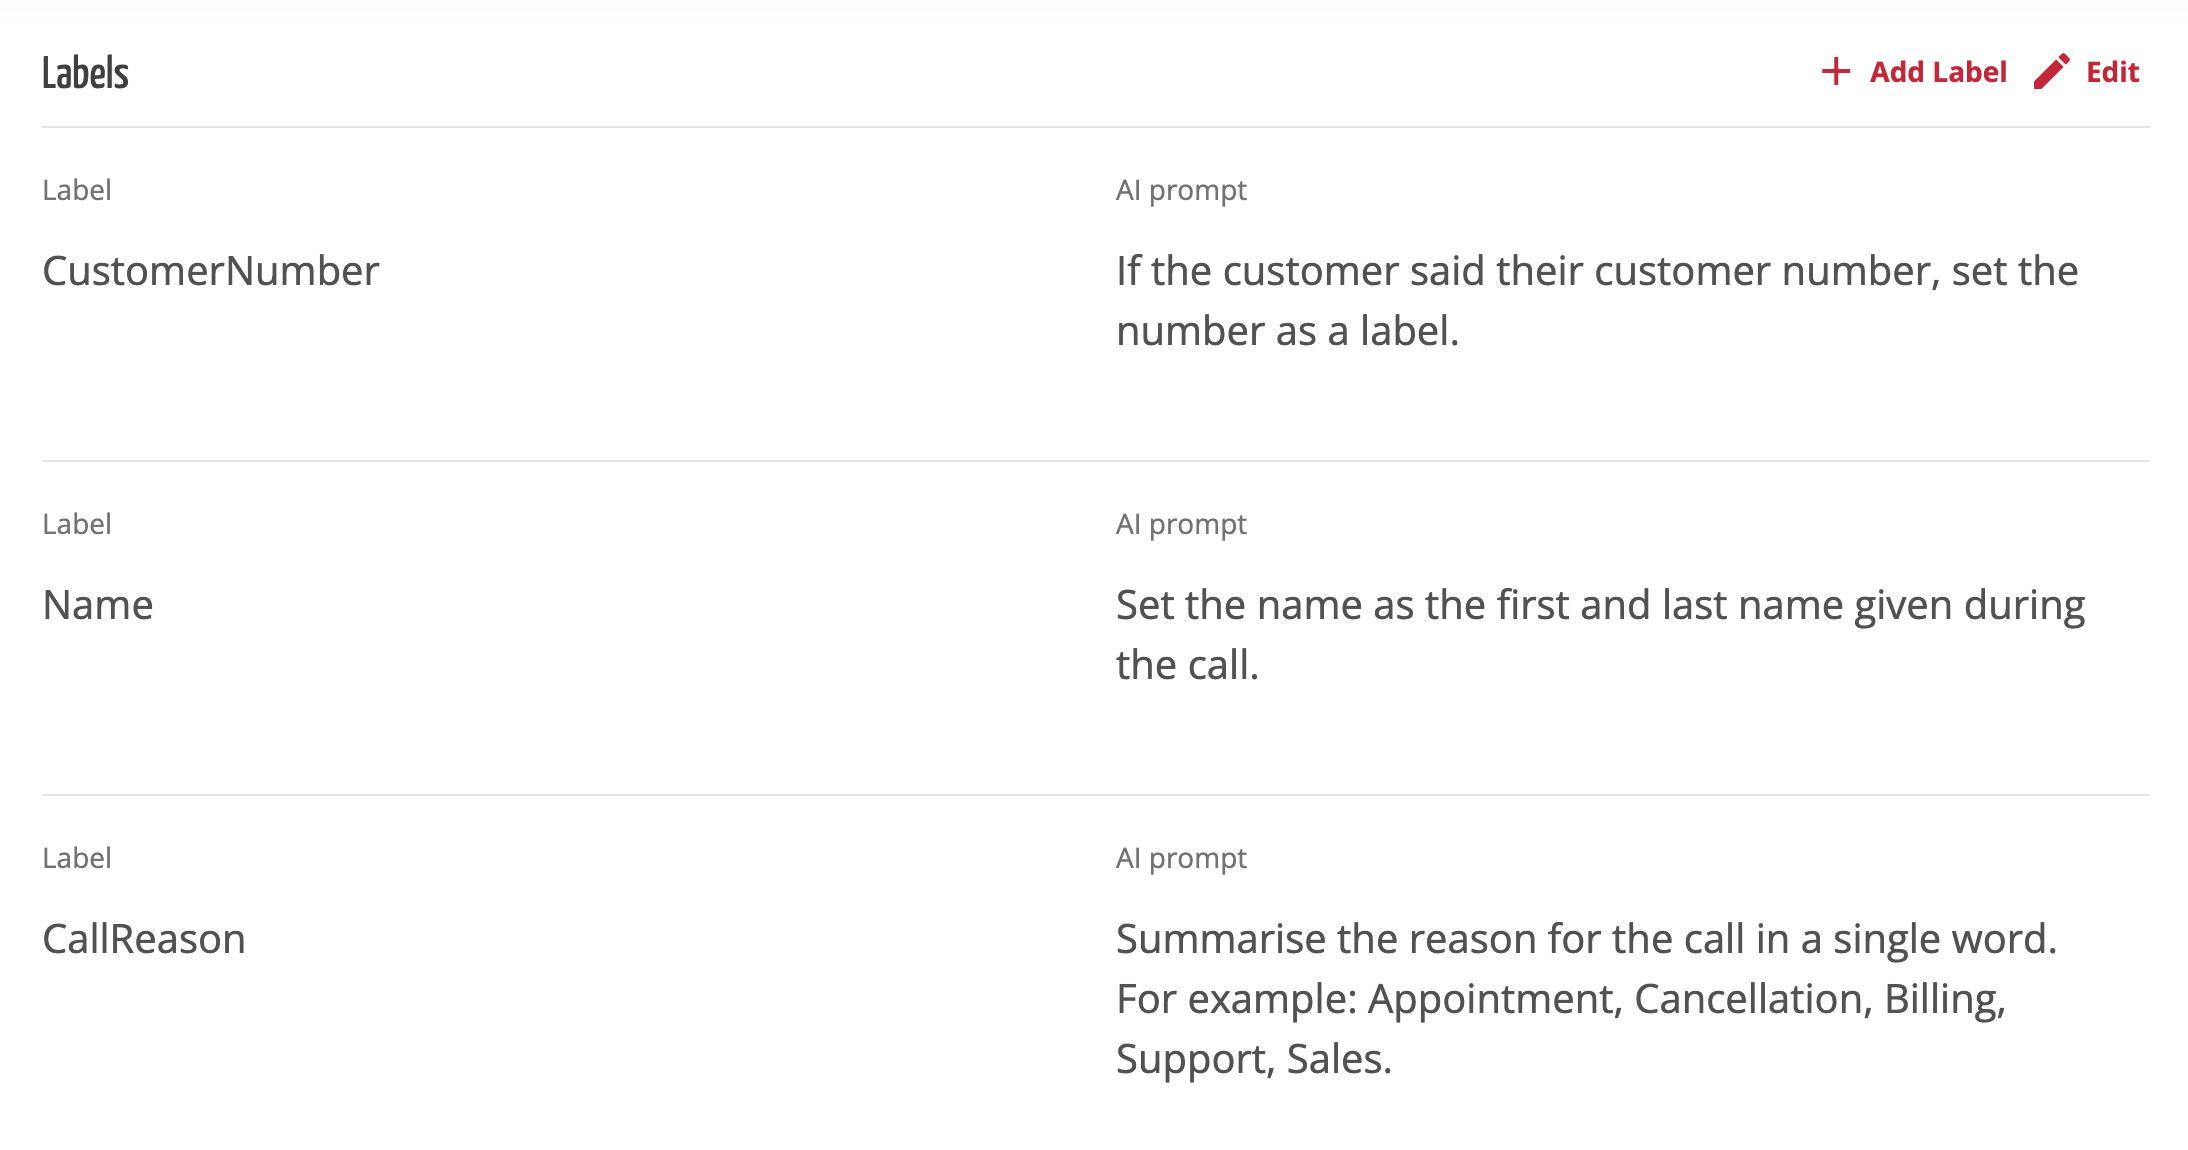Click the divider between Name and CallReason rows
This screenshot has height=1150, width=2188.
pyautogui.click(x=1095, y=795)
